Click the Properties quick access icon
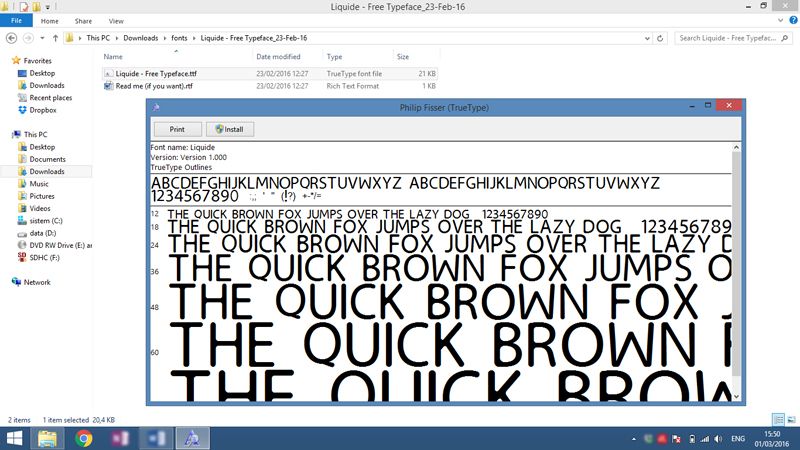This screenshot has width=800, height=450. [x=23, y=7]
